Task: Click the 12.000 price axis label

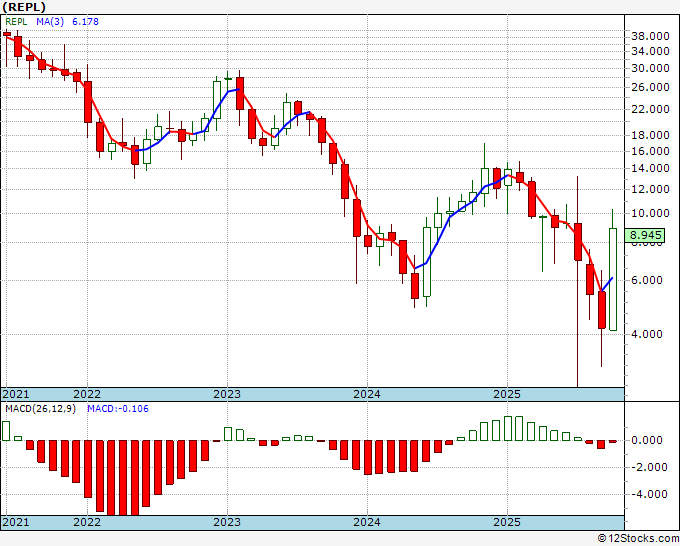Action: 650,189
